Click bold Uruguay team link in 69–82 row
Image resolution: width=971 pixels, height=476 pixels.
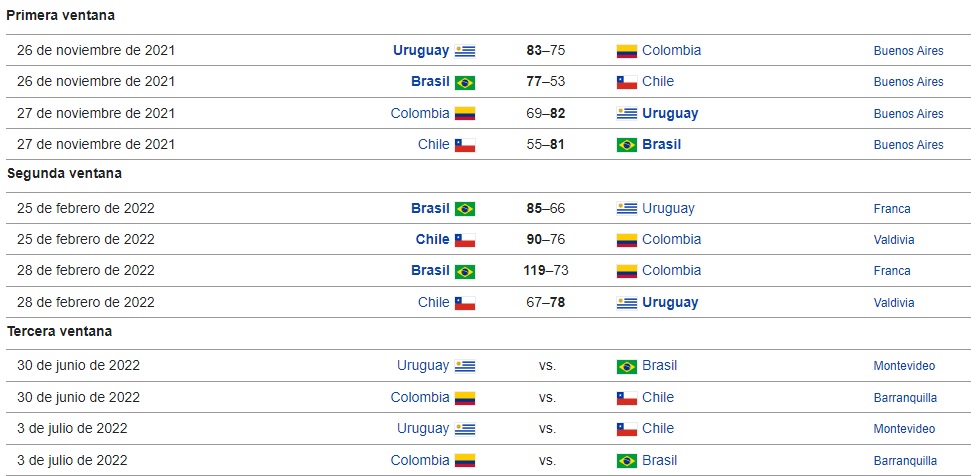pyautogui.click(x=670, y=113)
